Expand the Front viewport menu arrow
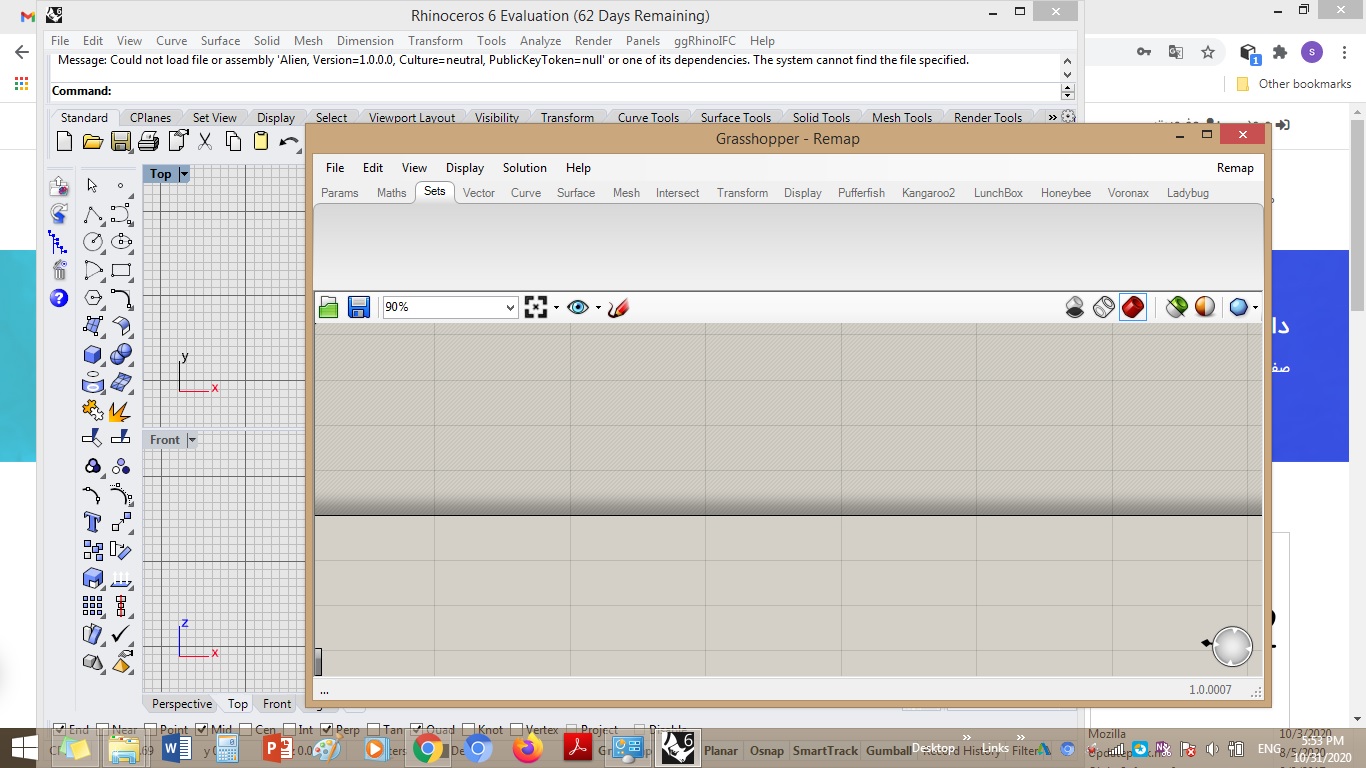Viewport: 1366px width, 768px height. (192, 440)
